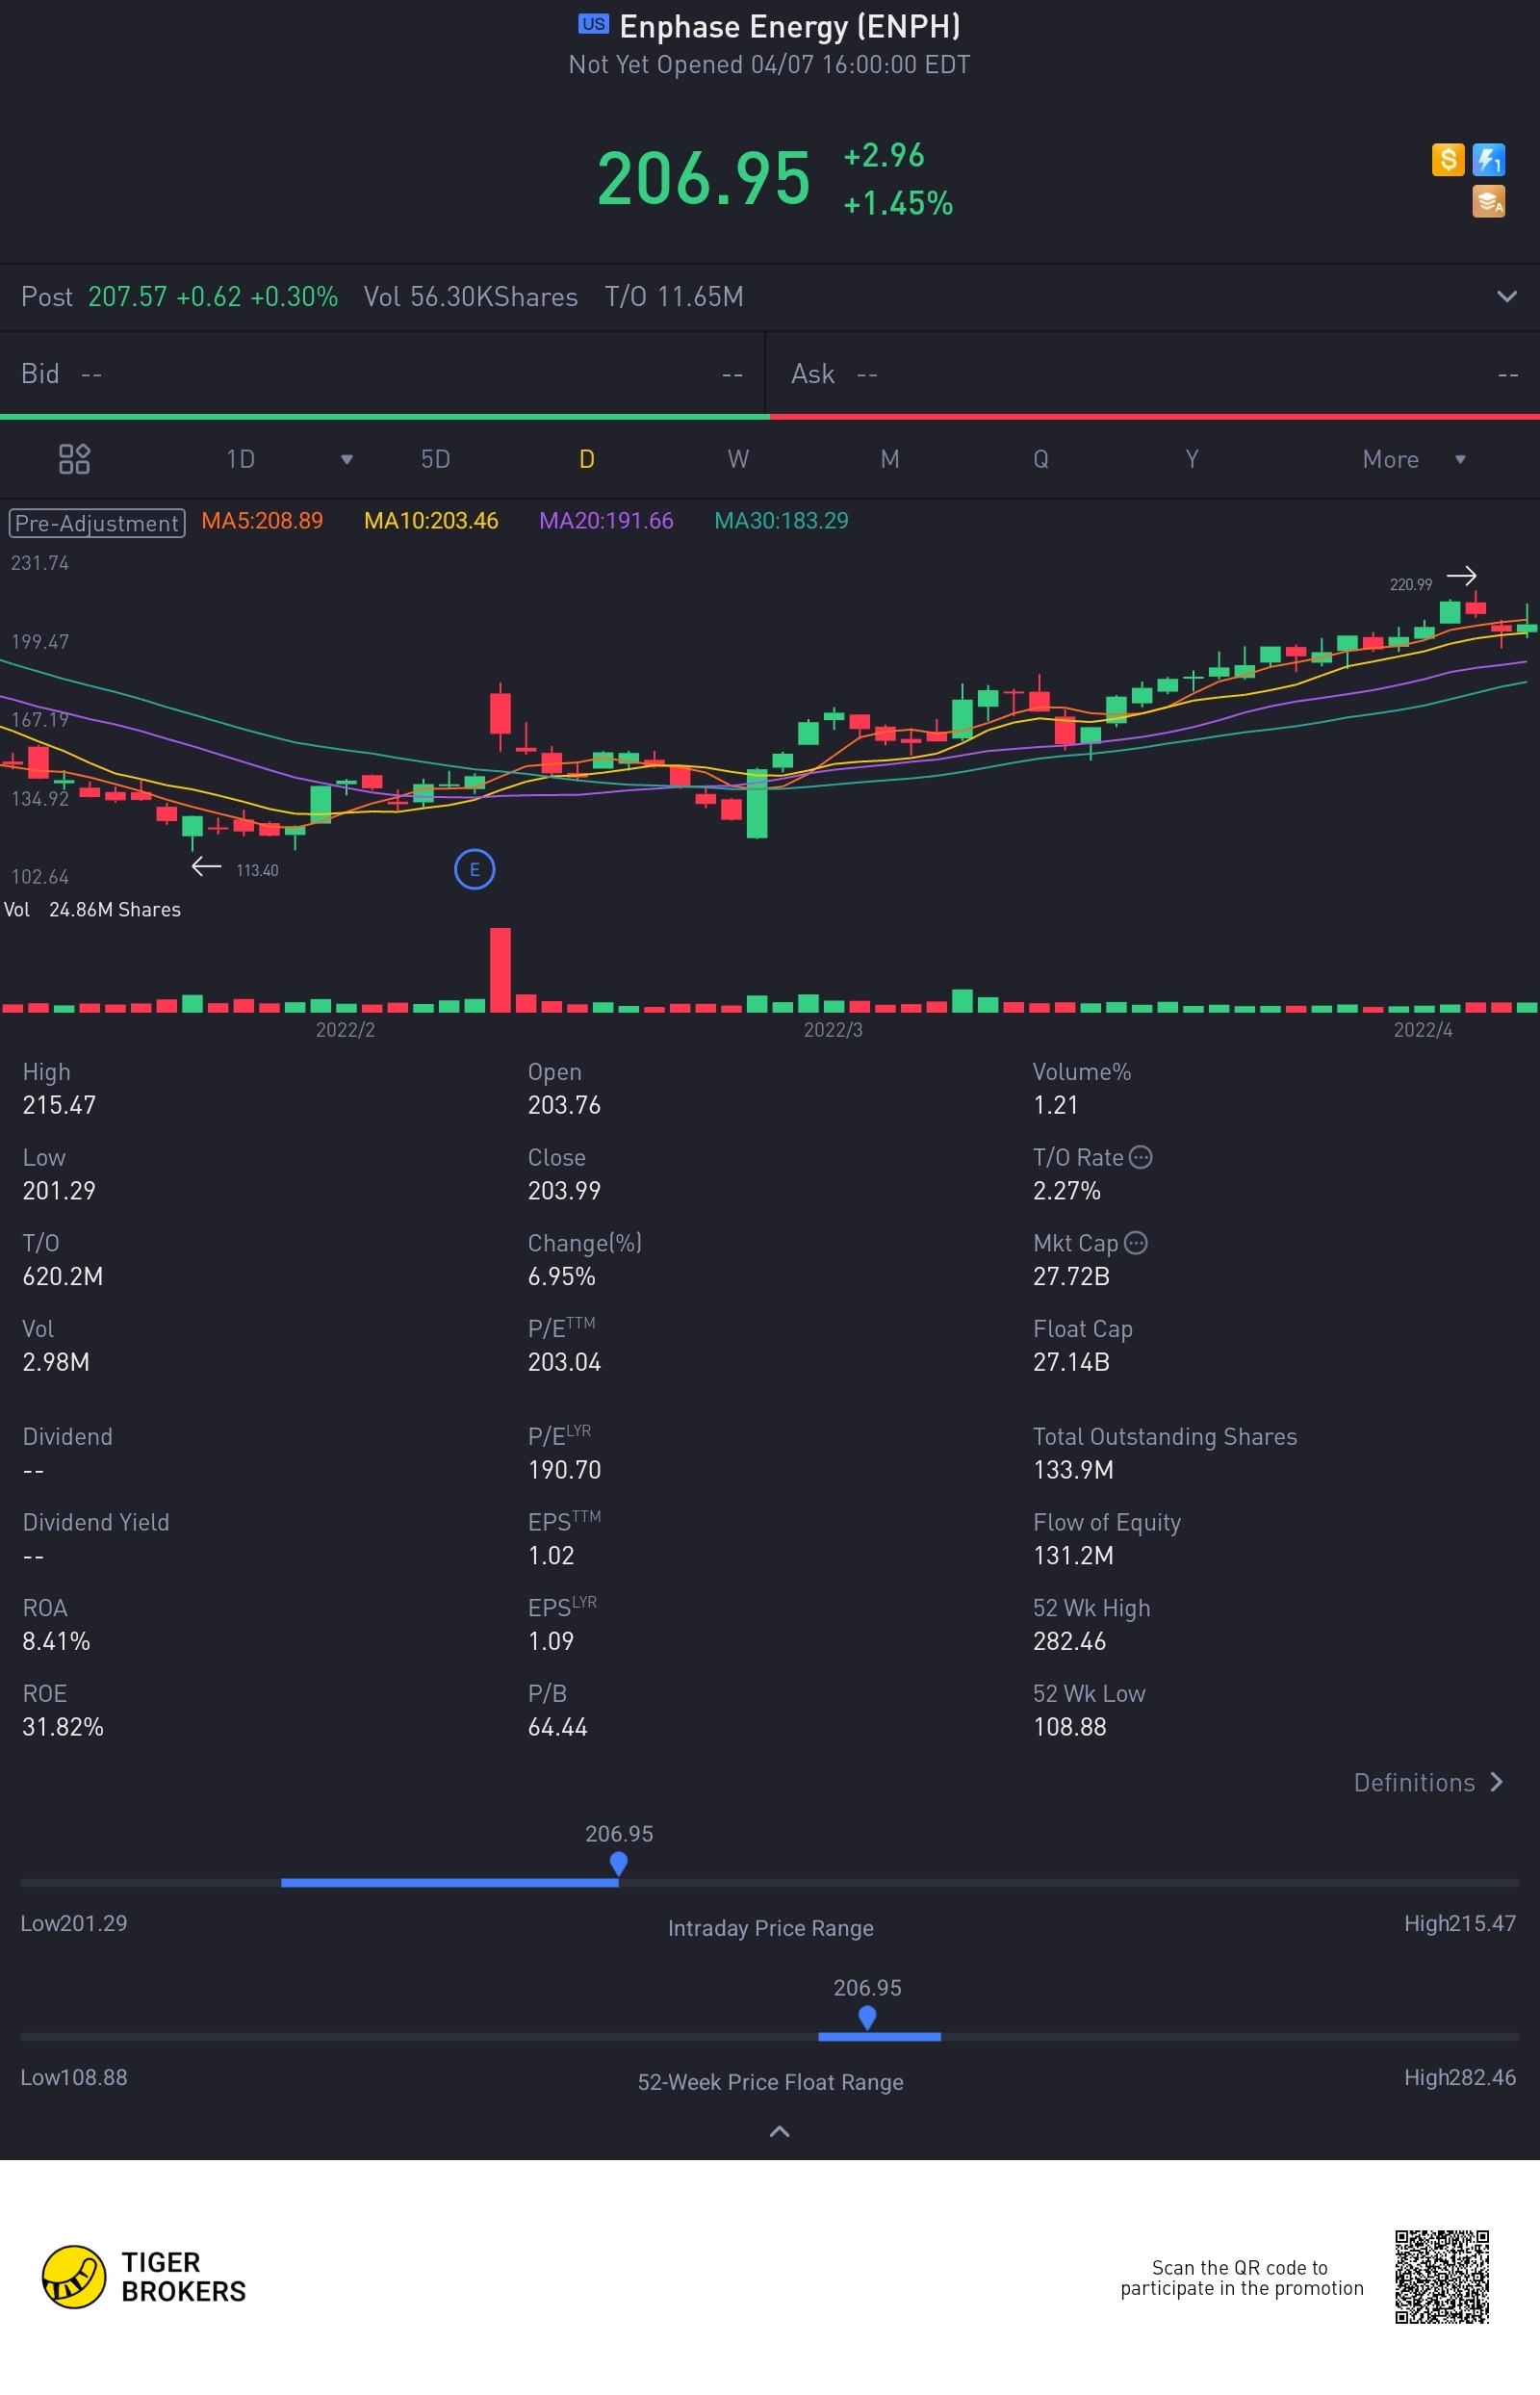Open the Definitions link

click(x=1428, y=1782)
